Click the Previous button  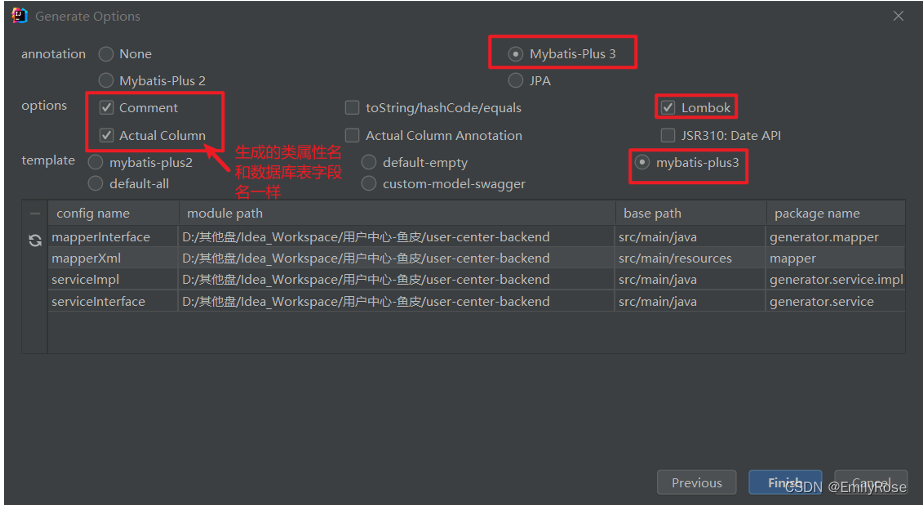696,483
